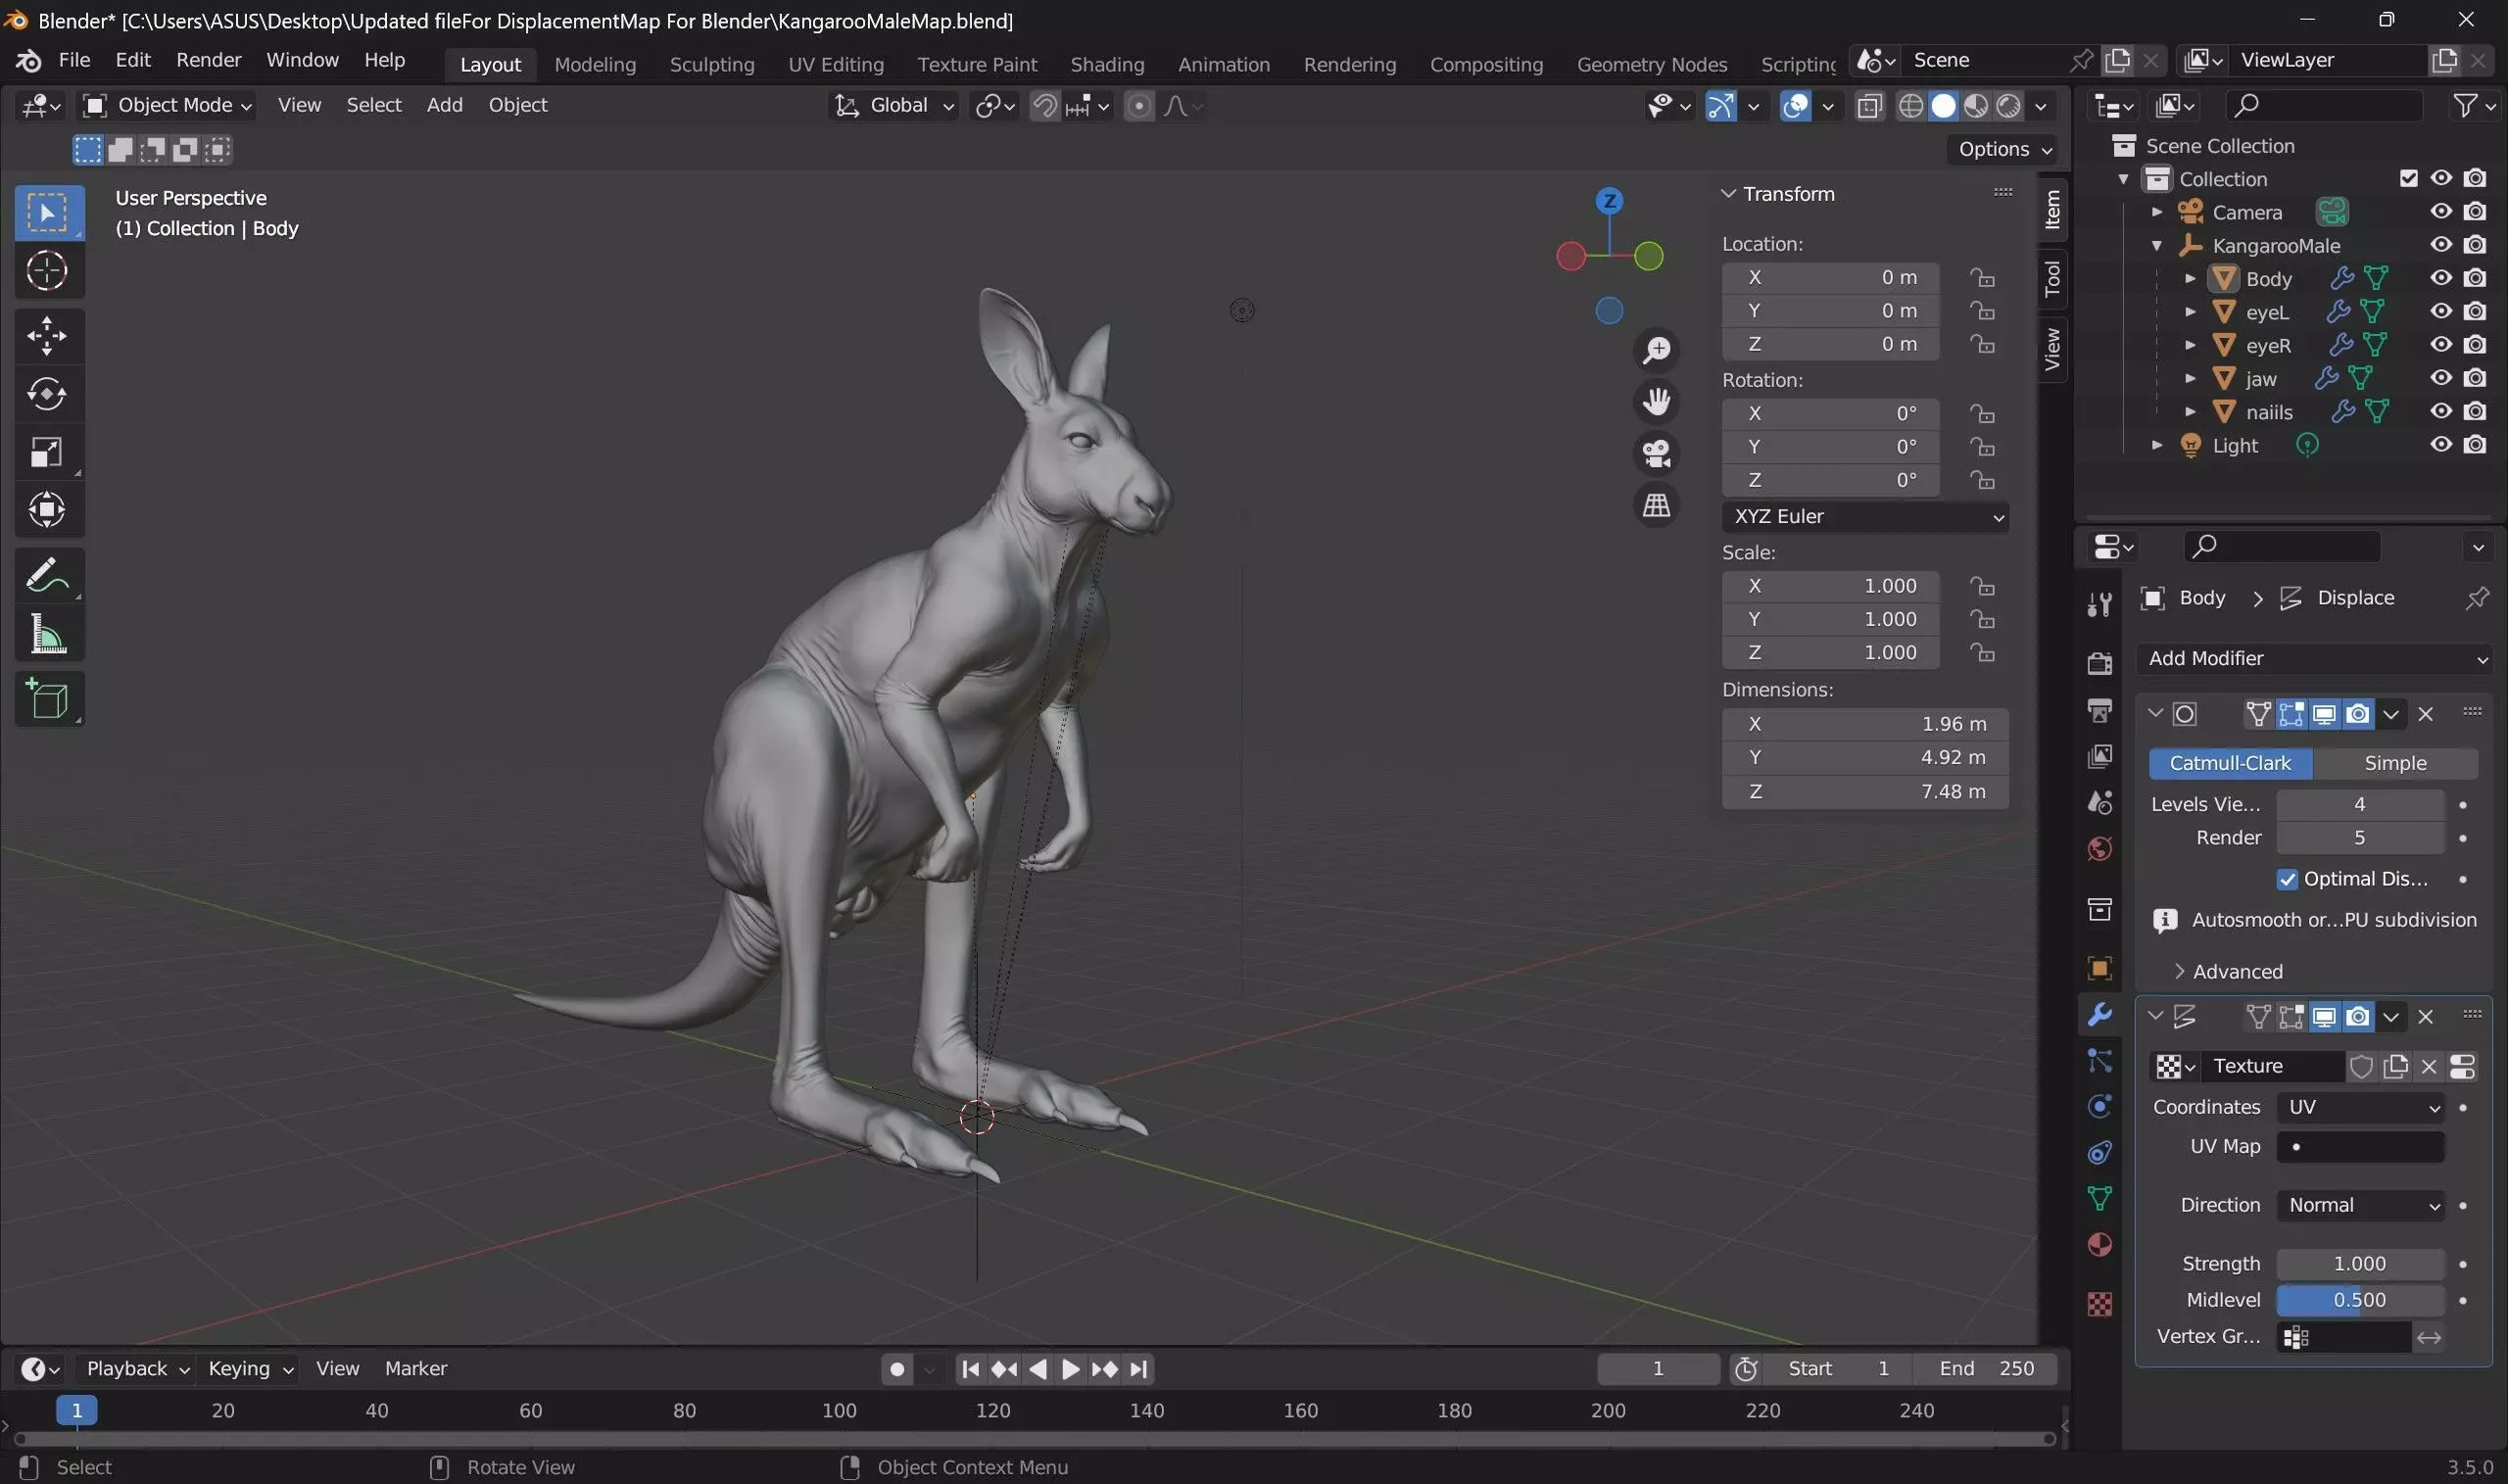Viewport: 2508px width, 1484px height.
Task: Open the Direction Normal dropdown
Action: (x=2360, y=1205)
